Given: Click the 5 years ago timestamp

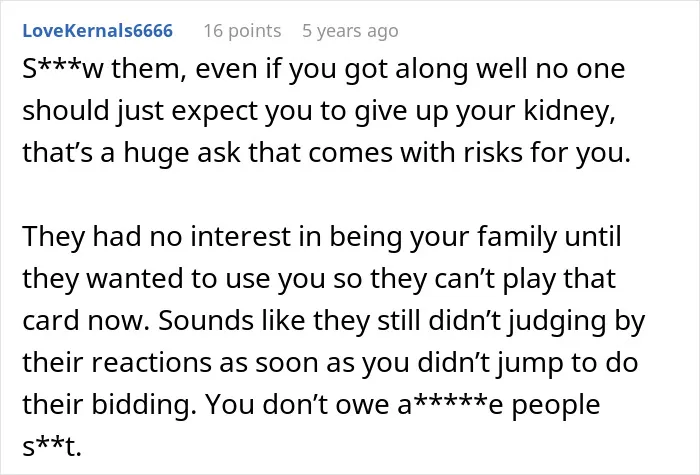Looking at the screenshot, I should 350,31.
